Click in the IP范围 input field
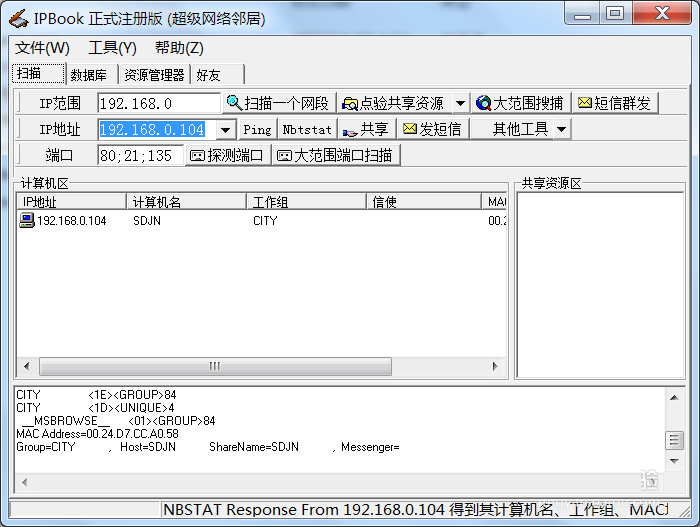 [x=159, y=104]
